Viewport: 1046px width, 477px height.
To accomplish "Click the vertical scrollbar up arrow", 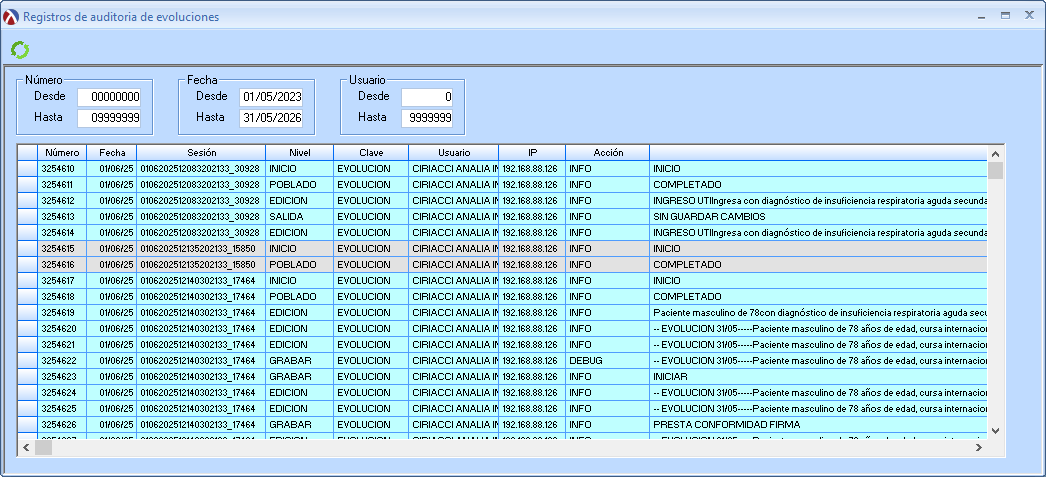I will coord(995,153).
